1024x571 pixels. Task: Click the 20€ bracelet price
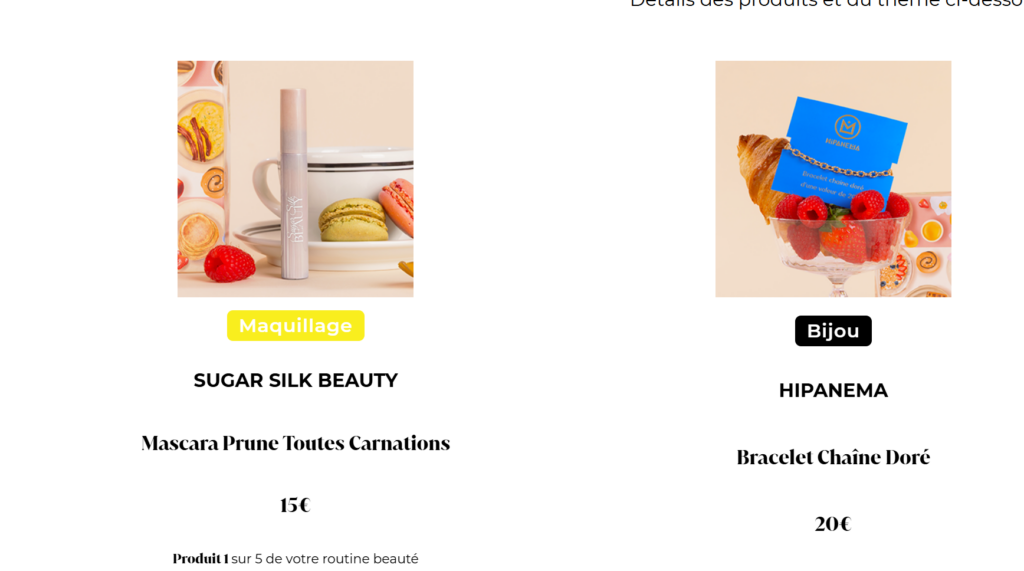pyautogui.click(x=833, y=524)
